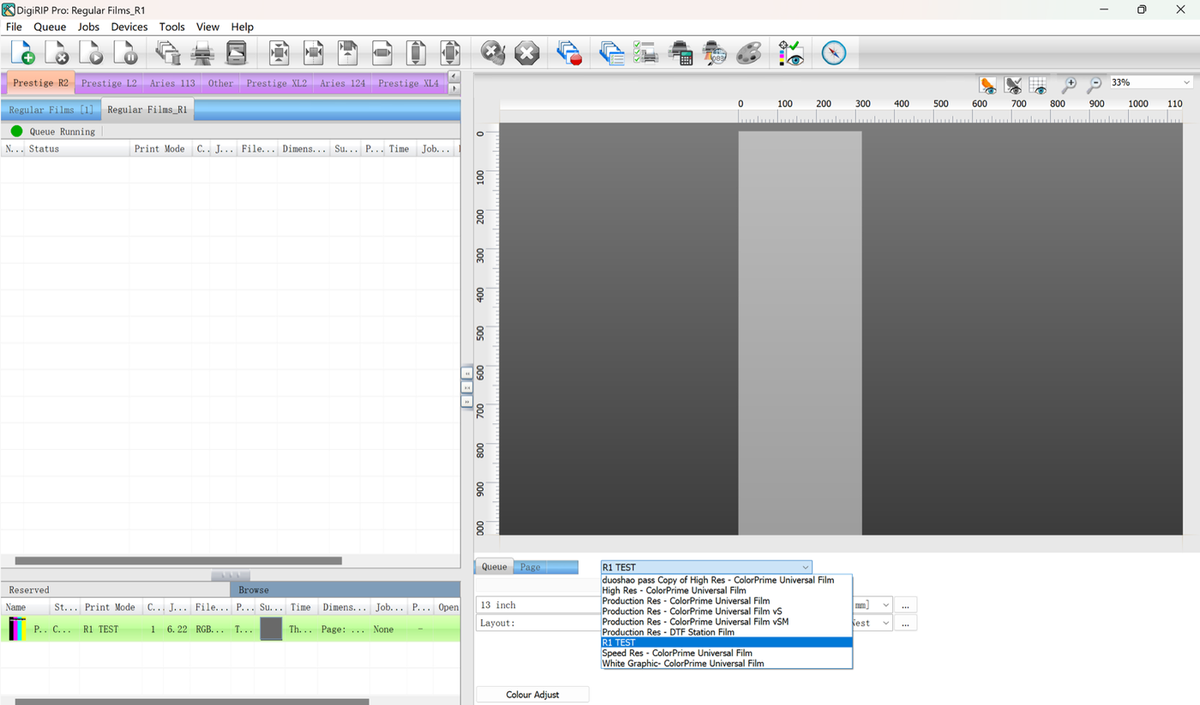Switch to the Prestige XL2 tab
The image size is (1200, 705).
pyautogui.click(x=276, y=83)
